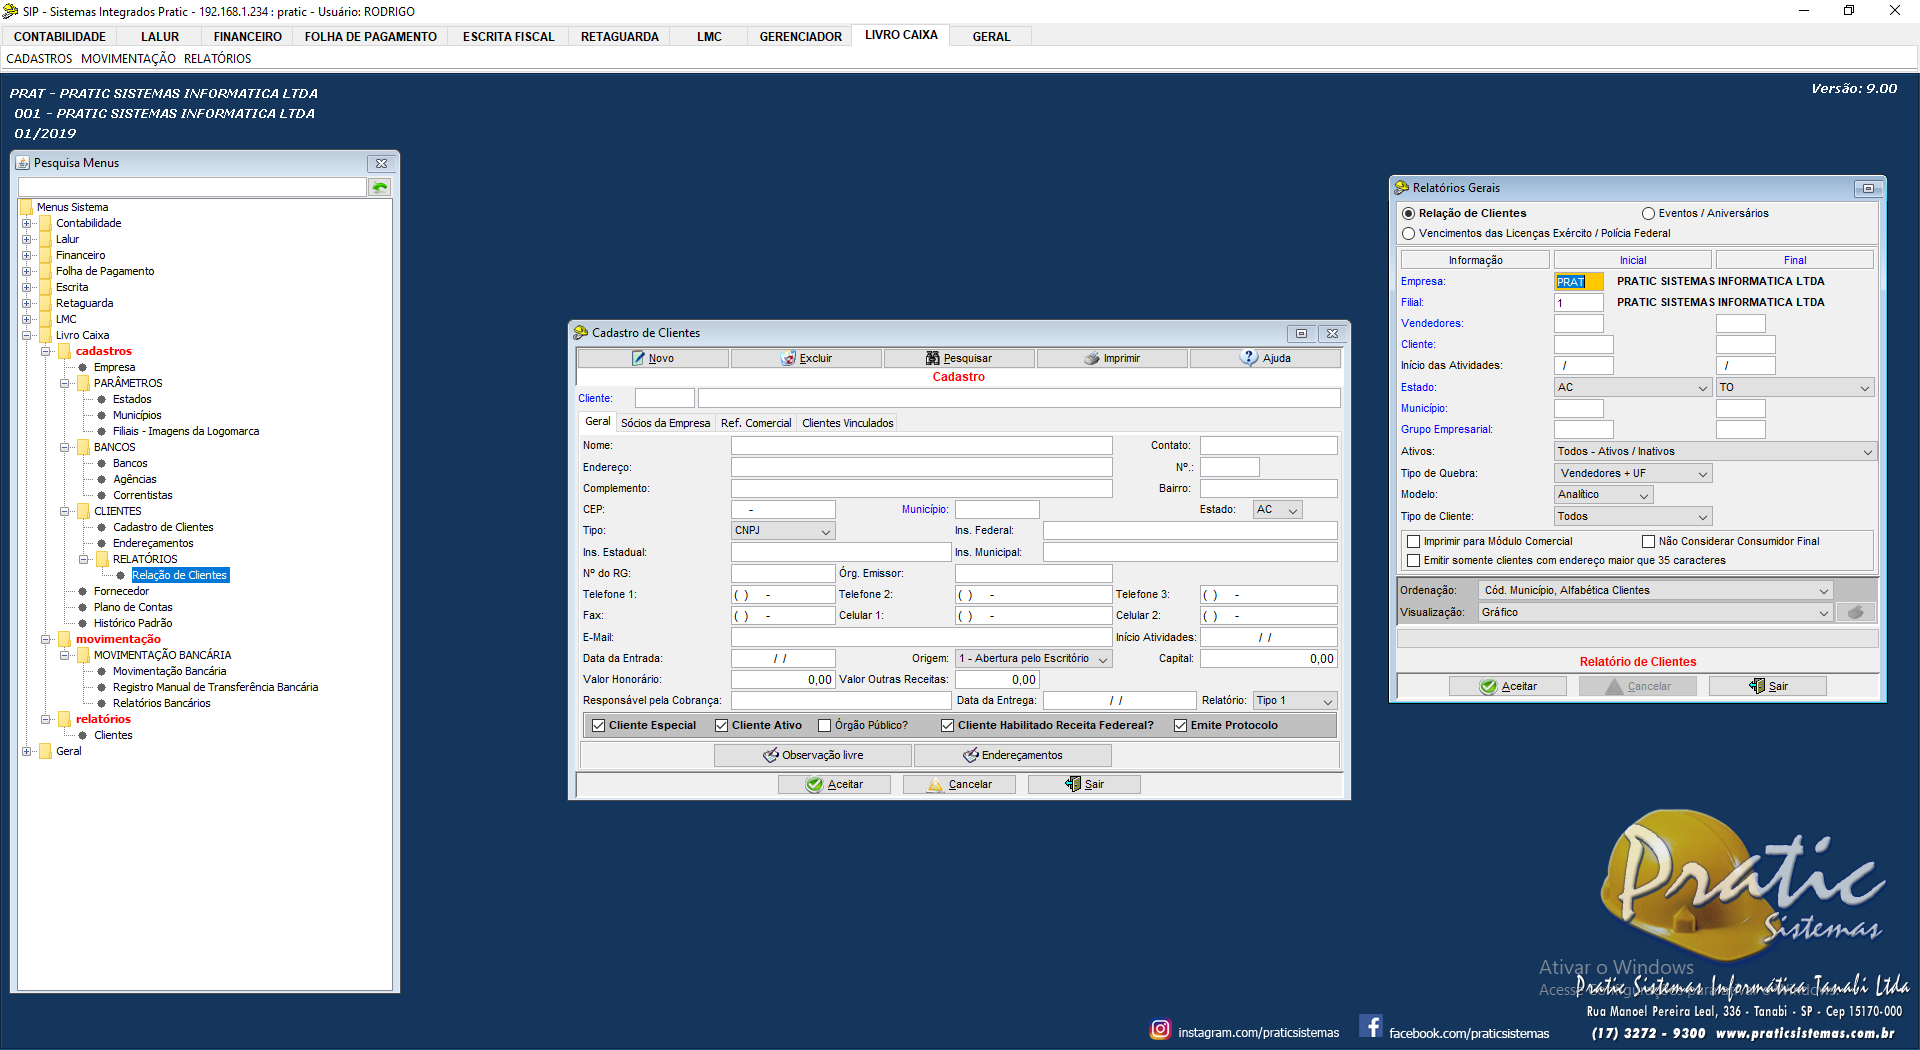Open the Instagram icon at the bottom

pos(1160,1029)
